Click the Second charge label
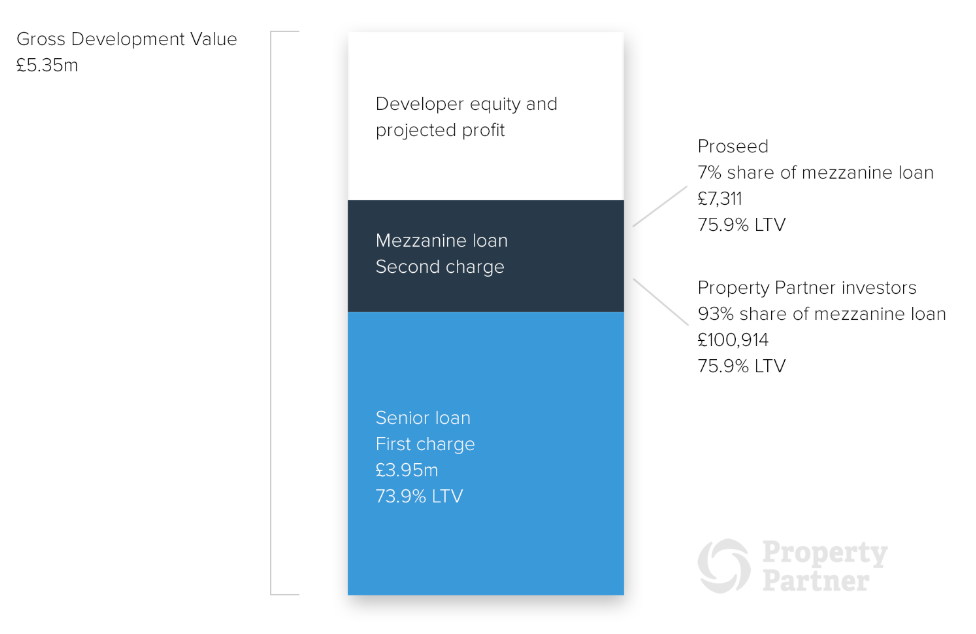This screenshot has height=634, width=976. pyautogui.click(x=440, y=267)
